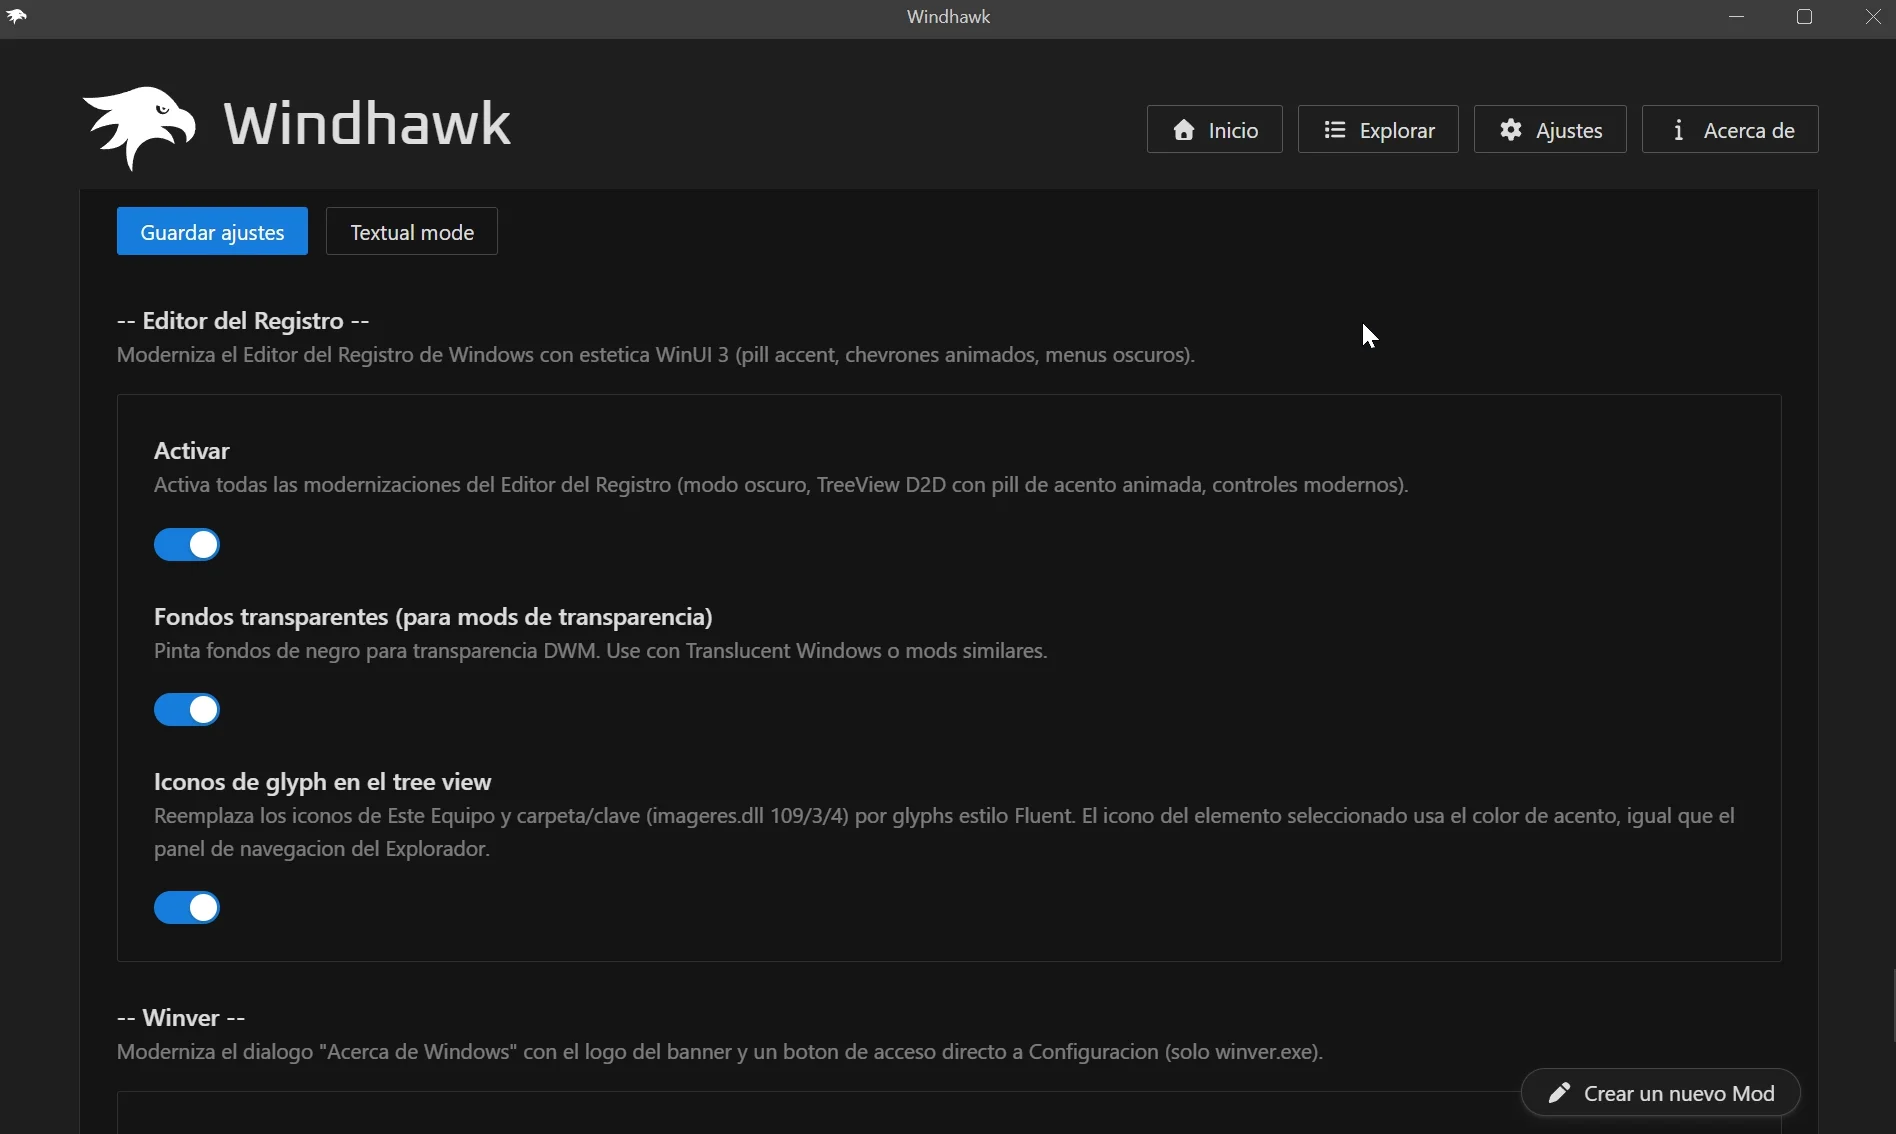The width and height of the screenshot is (1896, 1134).
Task: Click the description starting "Reemplaza los iconos"
Action: [x=944, y=833]
